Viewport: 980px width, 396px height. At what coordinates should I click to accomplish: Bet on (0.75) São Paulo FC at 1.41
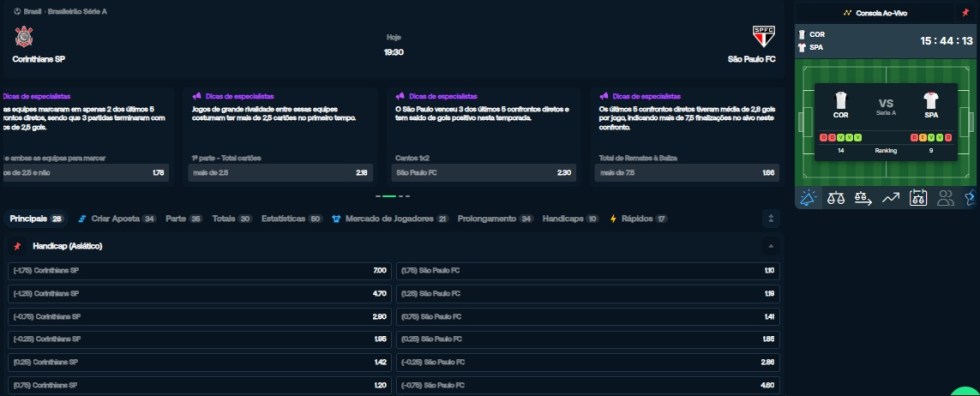click(x=588, y=317)
